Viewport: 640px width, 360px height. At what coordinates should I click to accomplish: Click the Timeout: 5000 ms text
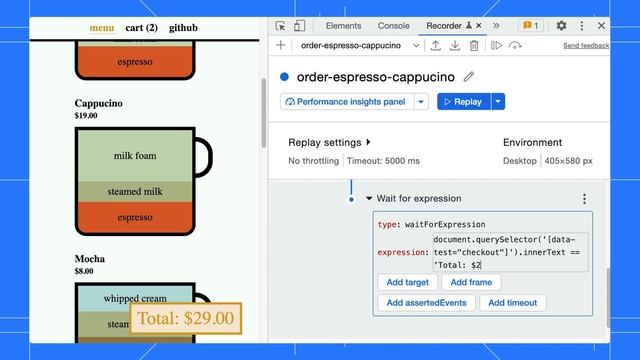(383, 161)
